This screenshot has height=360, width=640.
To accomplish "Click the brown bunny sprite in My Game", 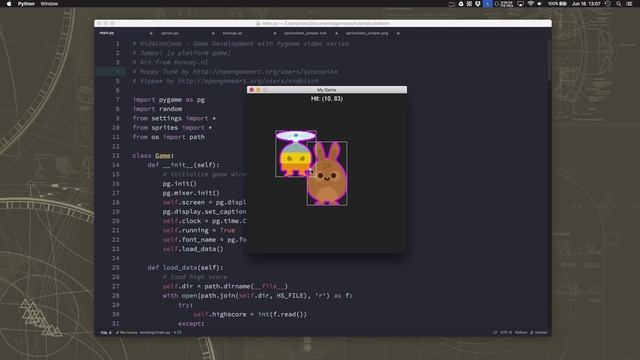I will point(327,173).
